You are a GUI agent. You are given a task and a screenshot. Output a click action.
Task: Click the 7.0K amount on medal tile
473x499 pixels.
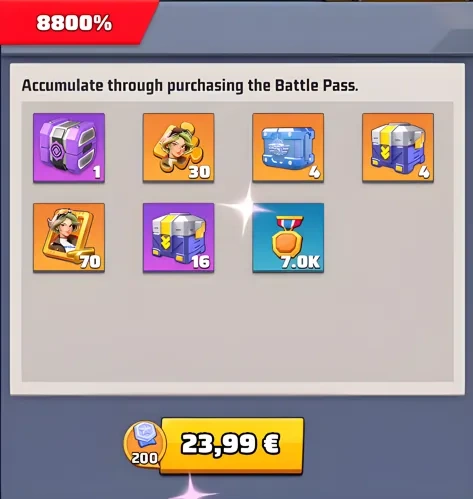coord(300,262)
